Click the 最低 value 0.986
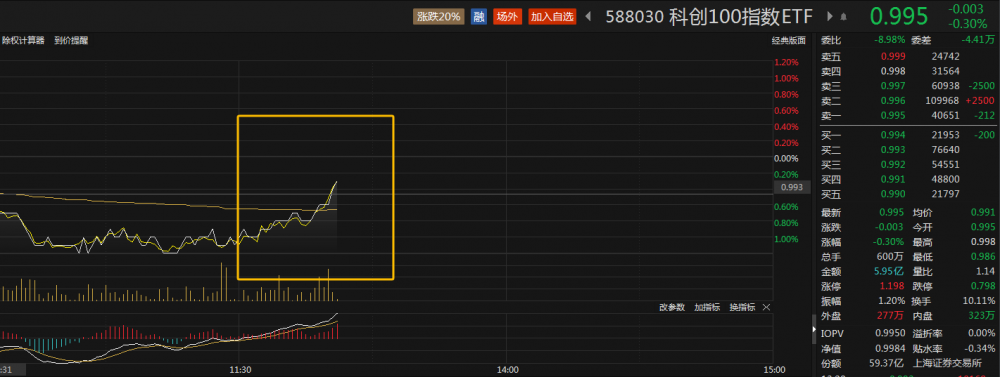Image resolution: width=1000 pixels, height=377 pixels. click(983, 256)
